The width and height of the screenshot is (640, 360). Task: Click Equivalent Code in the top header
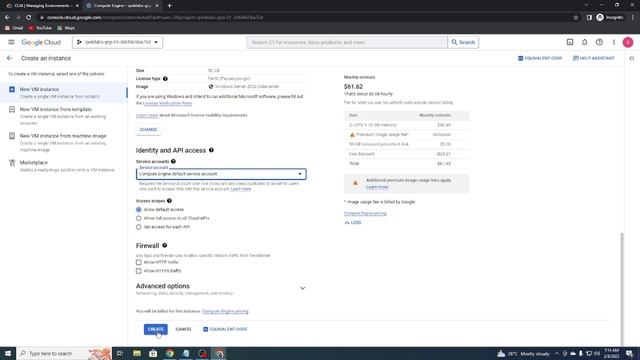point(540,58)
